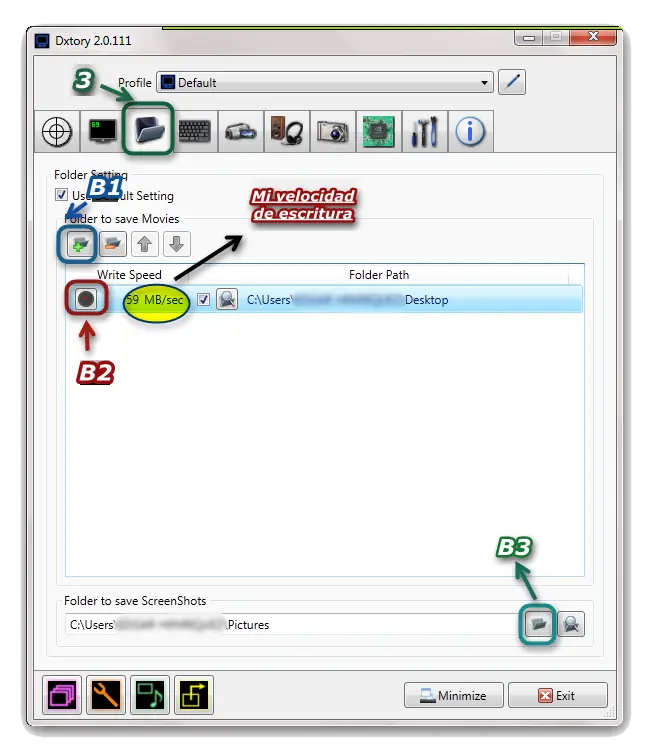
Task: Click the edit profile pencil button
Action: pyautogui.click(x=512, y=82)
